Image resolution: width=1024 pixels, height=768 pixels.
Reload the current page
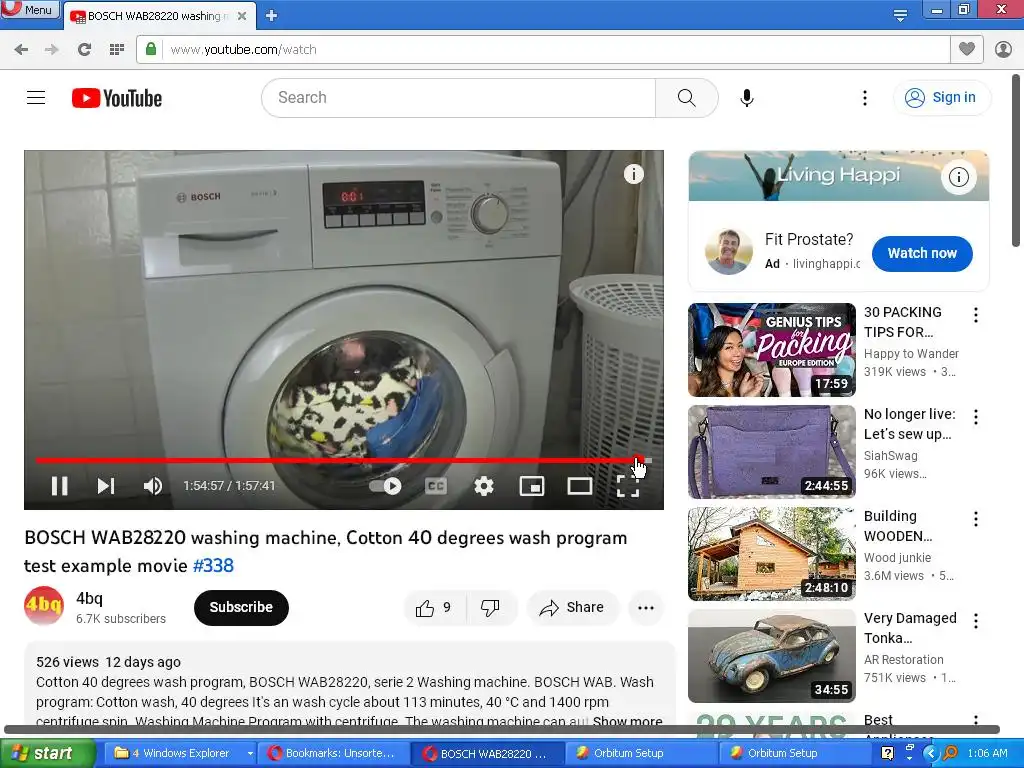coord(84,50)
